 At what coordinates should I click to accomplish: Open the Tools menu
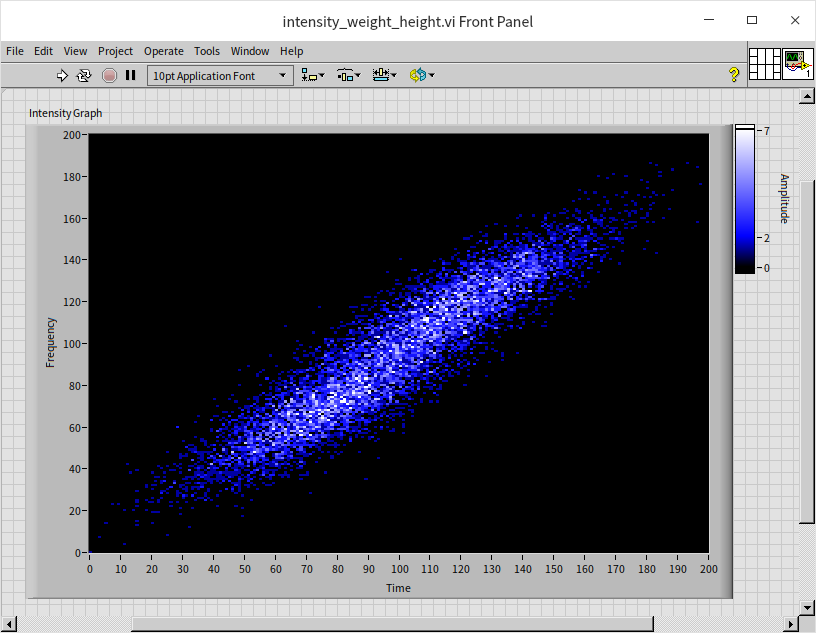207,51
